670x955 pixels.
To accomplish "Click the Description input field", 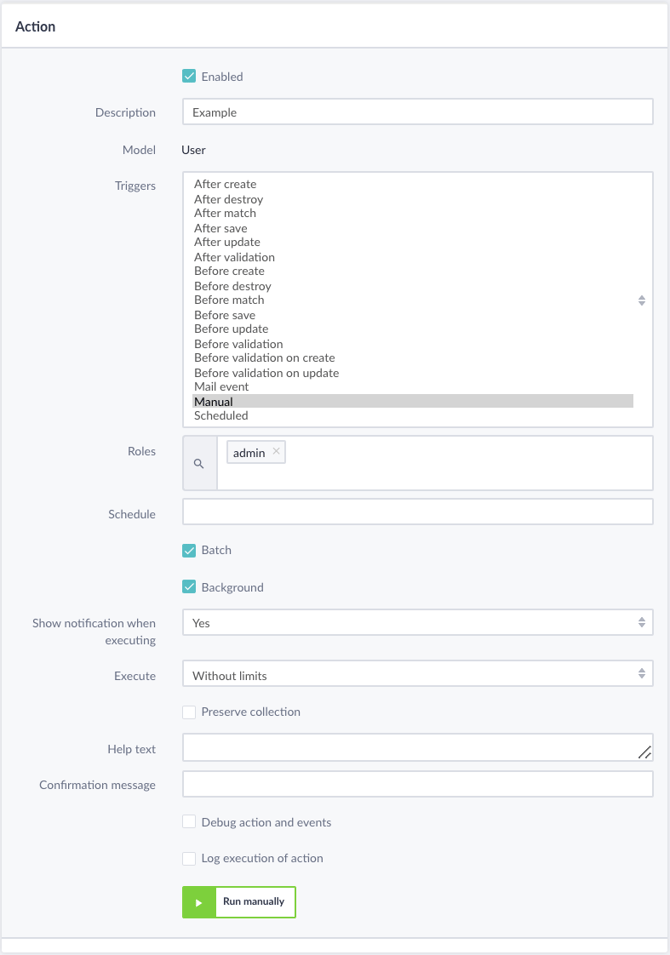I will coord(418,112).
